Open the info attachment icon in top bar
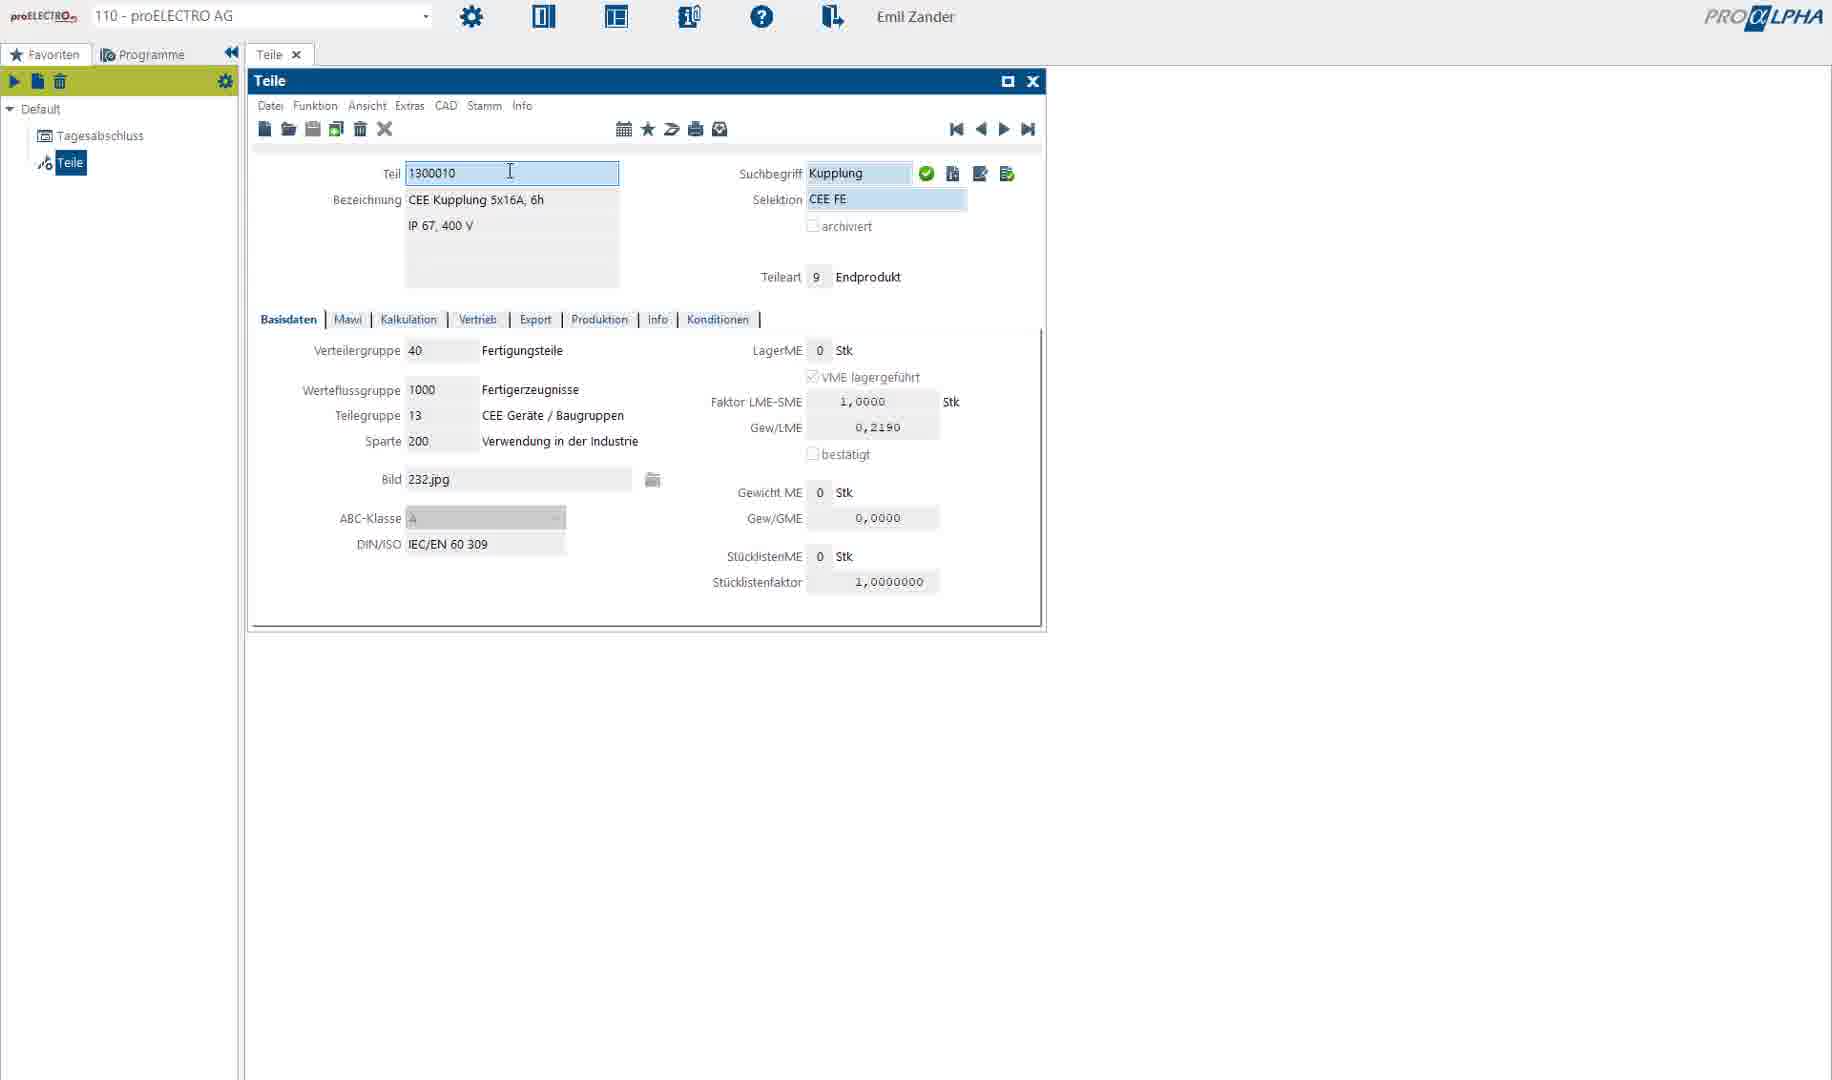 (689, 17)
